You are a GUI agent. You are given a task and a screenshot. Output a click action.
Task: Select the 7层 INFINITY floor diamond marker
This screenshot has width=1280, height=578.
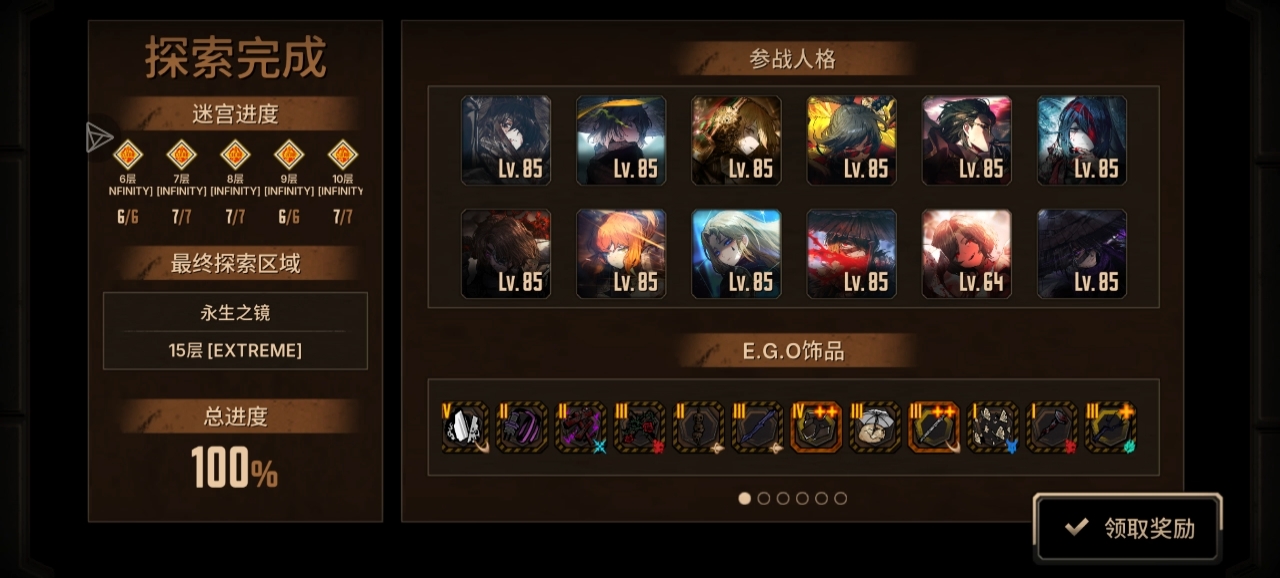coord(182,154)
